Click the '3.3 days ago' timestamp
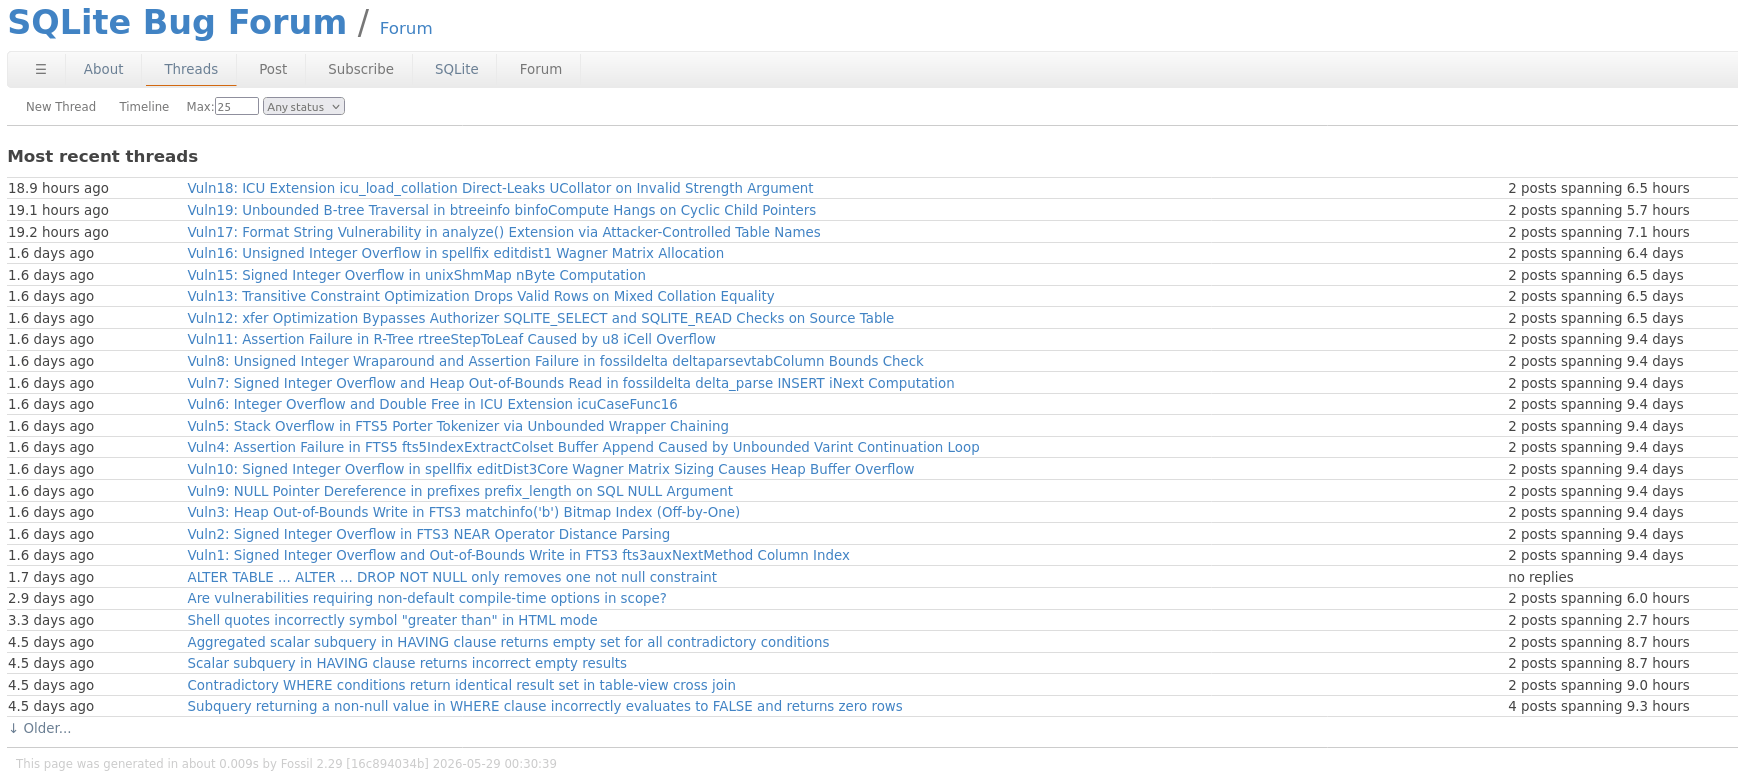This screenshot has height=783, width=1738. point(51,620)
